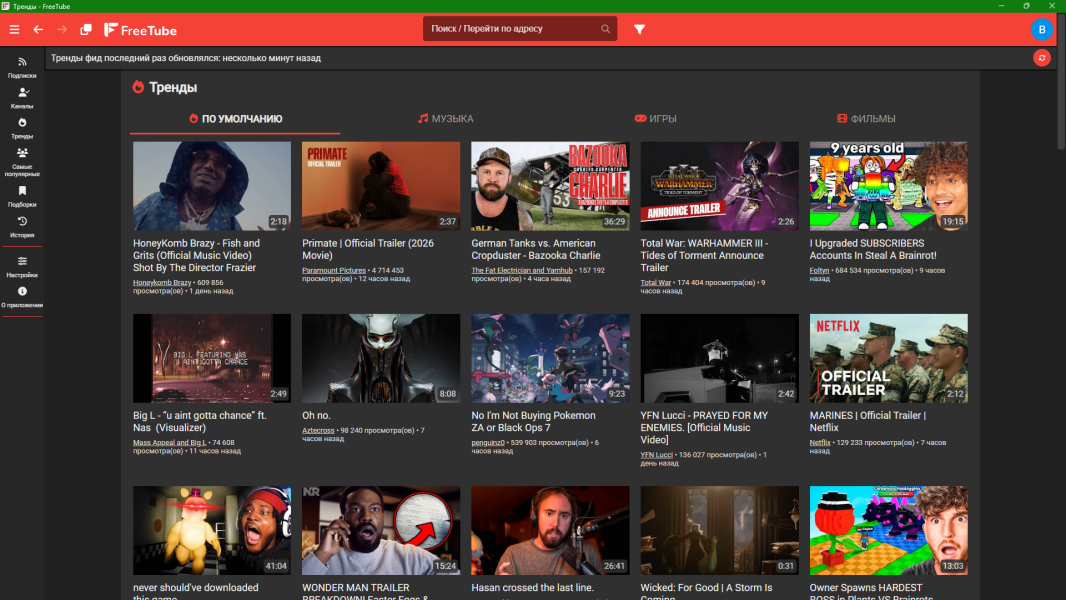Open Подборки playlists in the sidebar
The image size is (1066, 600).
22,196
